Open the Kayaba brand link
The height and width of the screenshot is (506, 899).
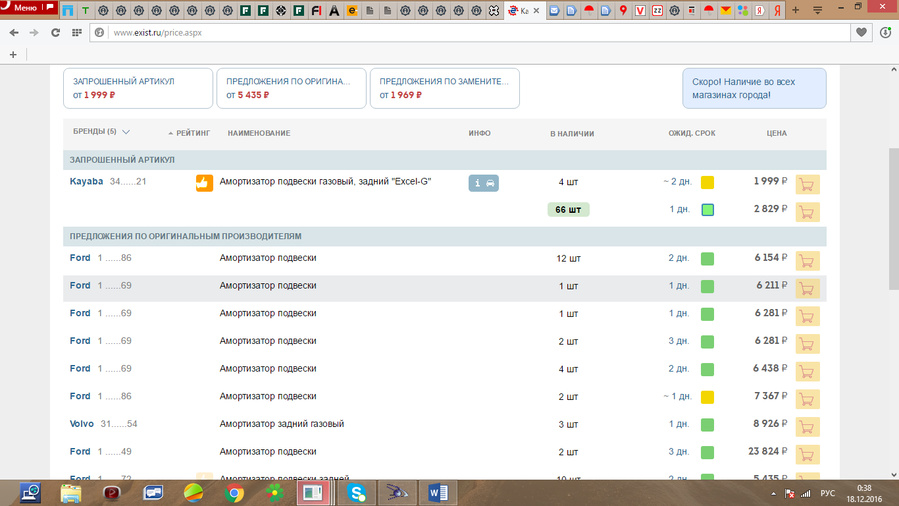coord(86,181)
